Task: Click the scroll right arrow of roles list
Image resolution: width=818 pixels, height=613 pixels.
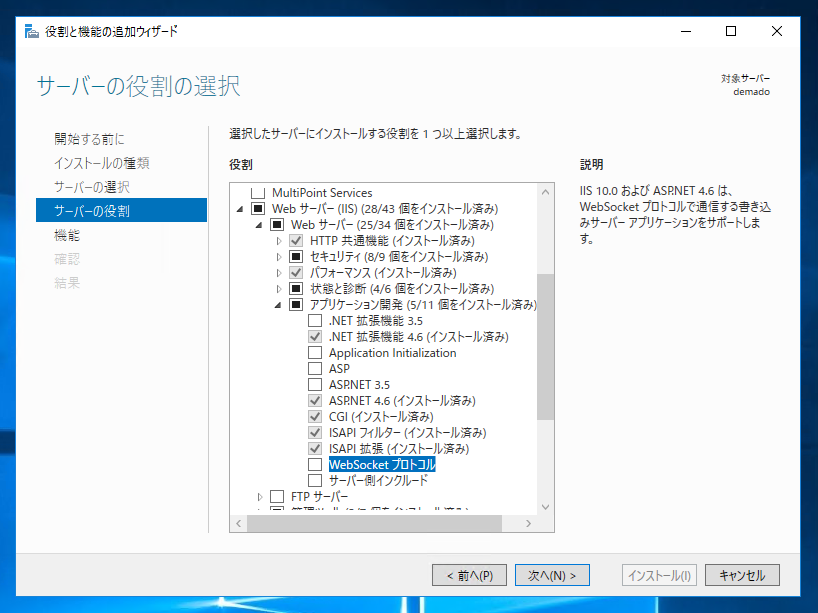Action: click(528, 523)
